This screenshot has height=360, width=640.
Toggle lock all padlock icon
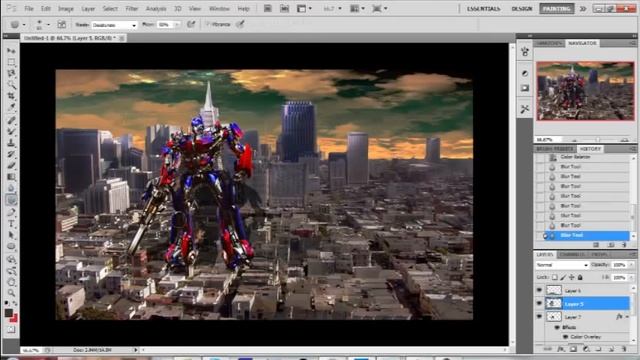[x=580, y=277]
